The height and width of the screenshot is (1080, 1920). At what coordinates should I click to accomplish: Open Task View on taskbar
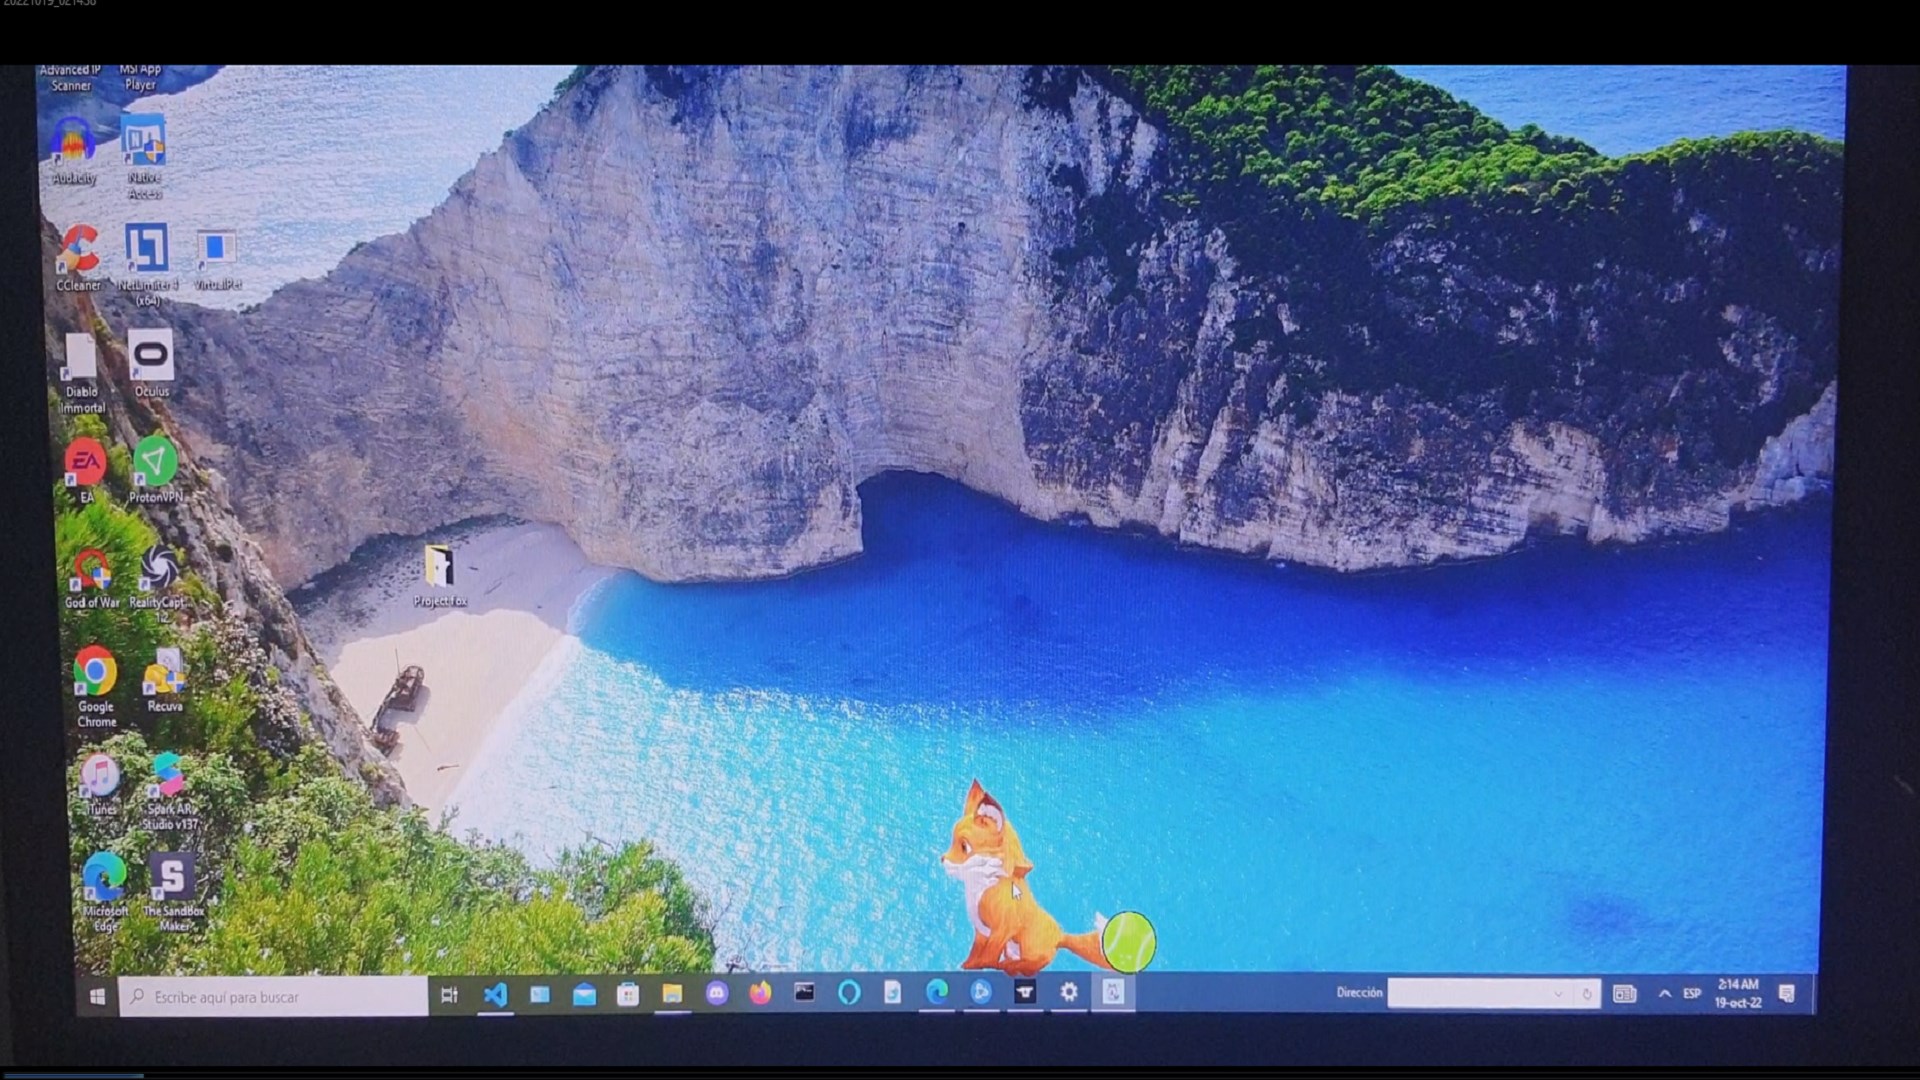(449, 995)
